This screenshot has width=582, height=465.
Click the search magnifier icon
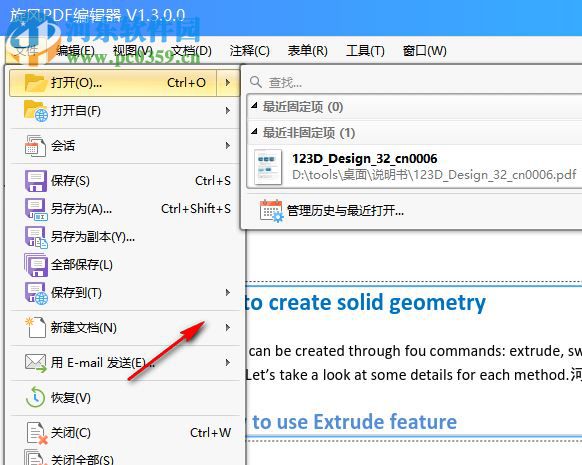point(256,82)
